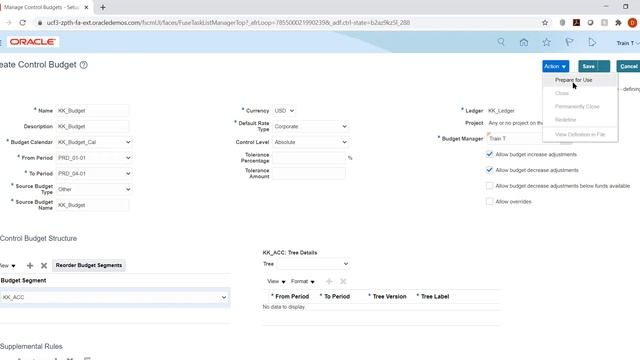Click the Cancel button

click(x=628, y=66)
